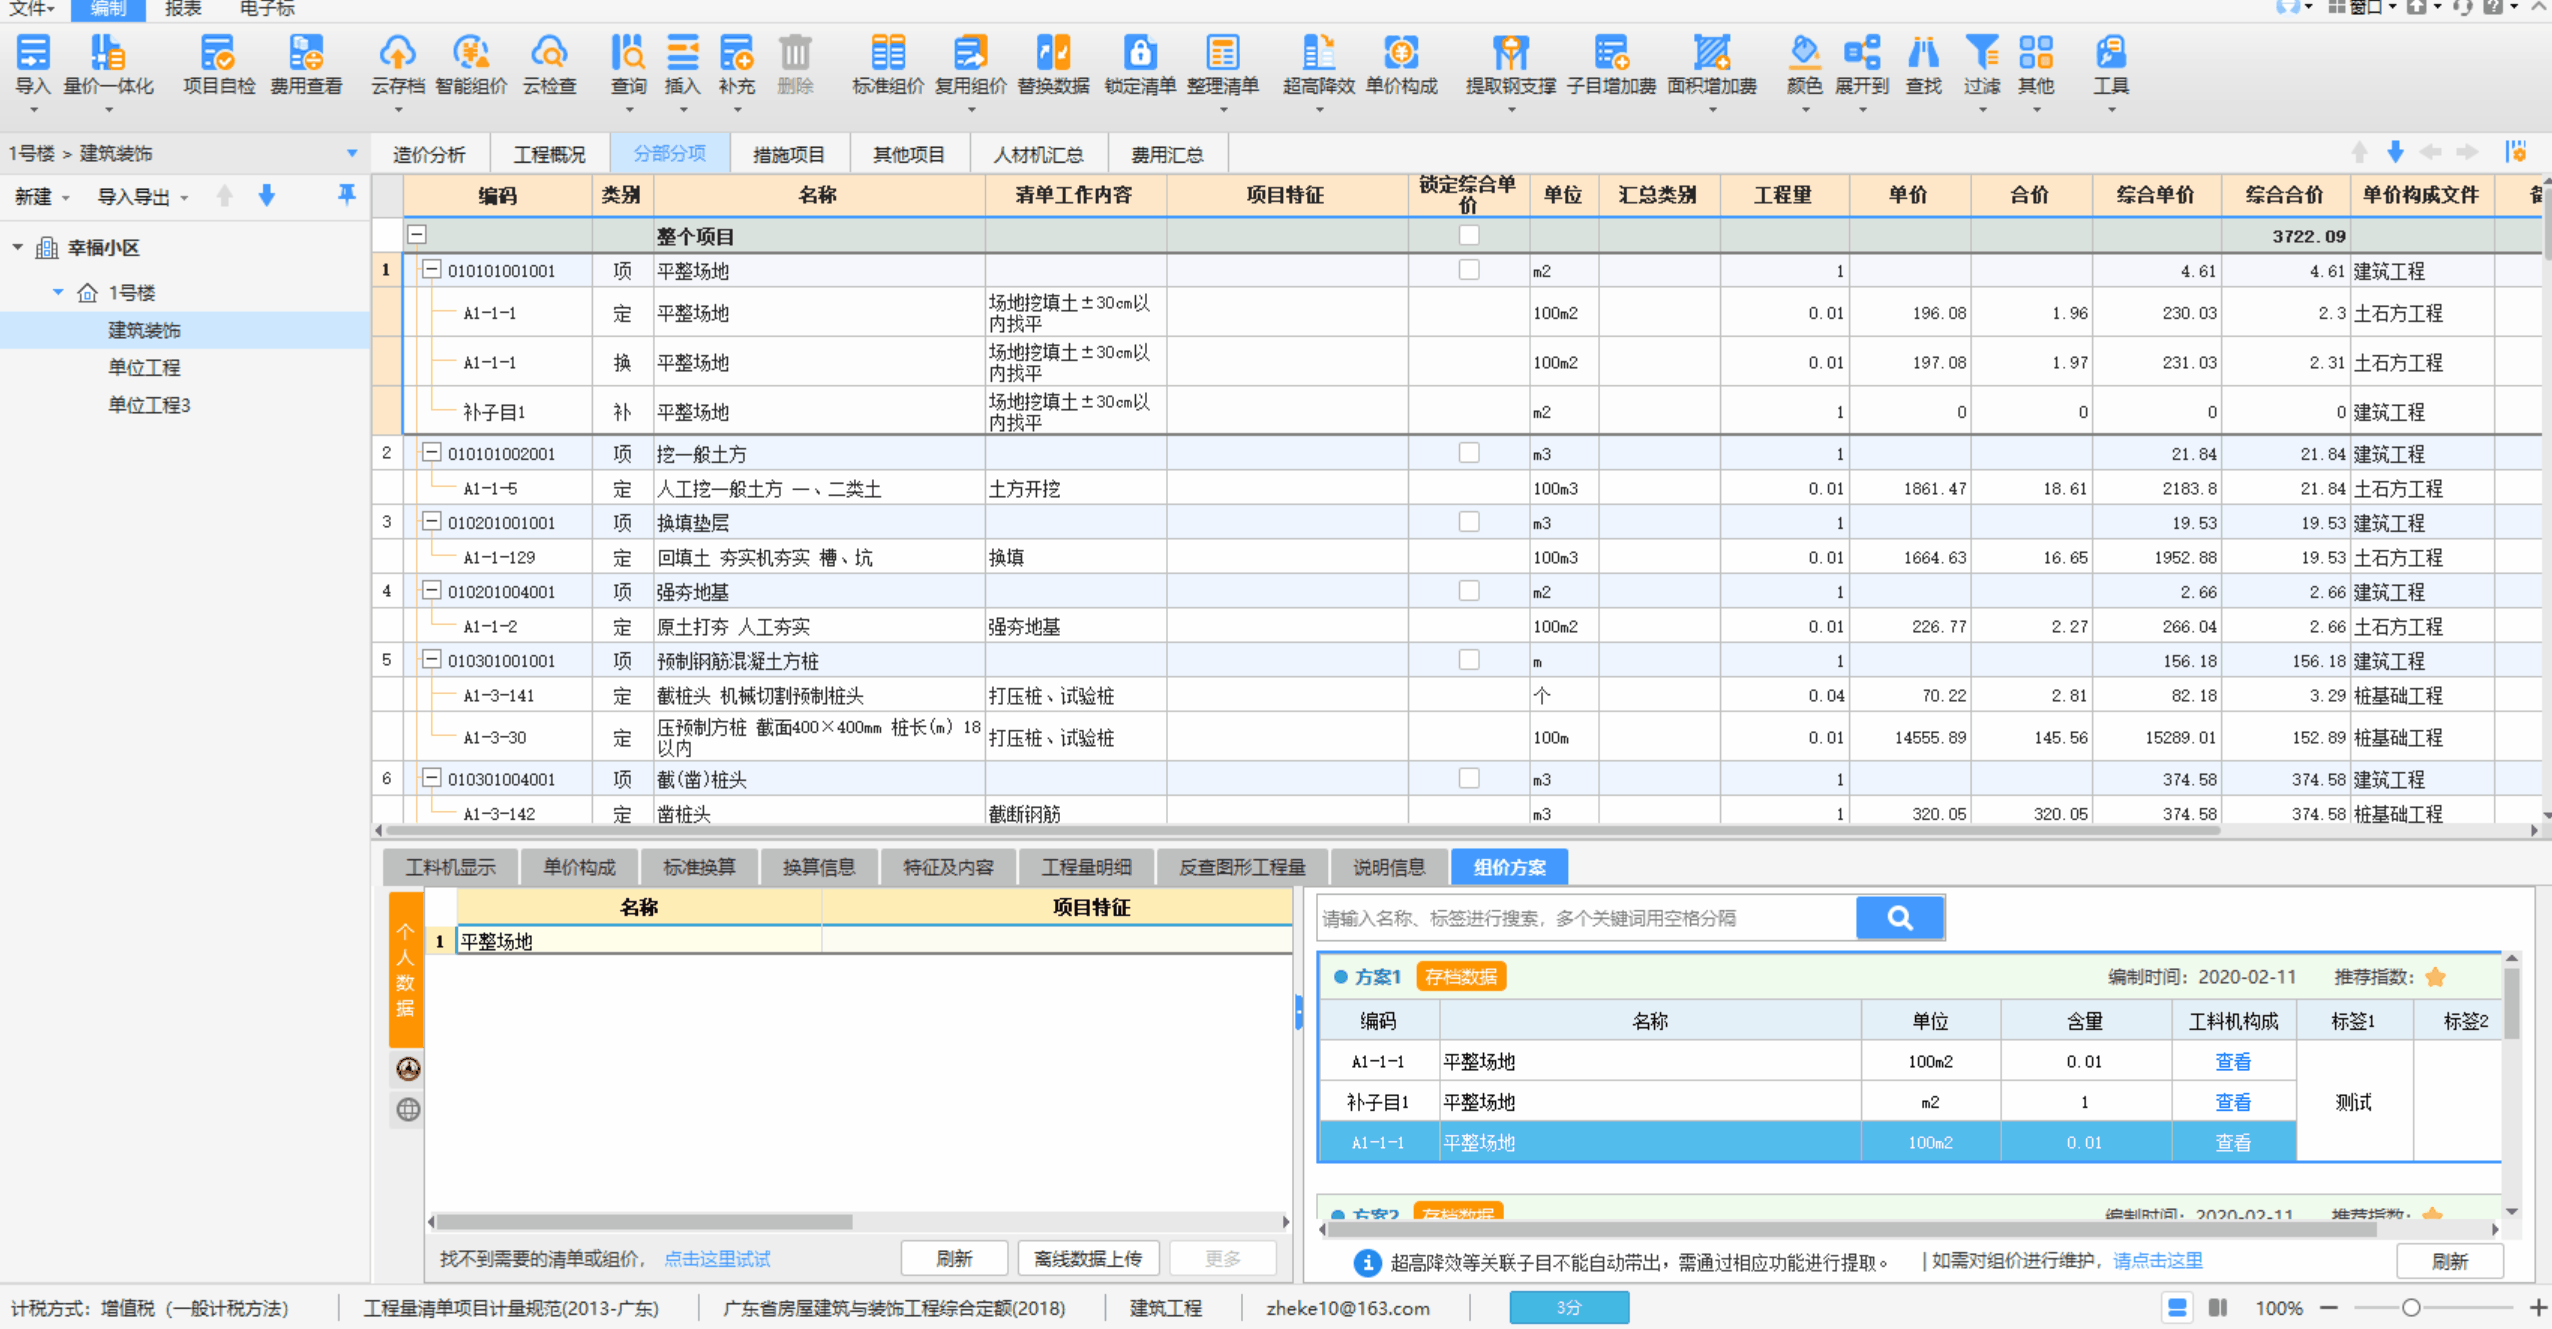This screenshot has width=2552, height=1329.
Task: Enable lock checkbox on 强夯地基 row
Action: coord(1468,591)
